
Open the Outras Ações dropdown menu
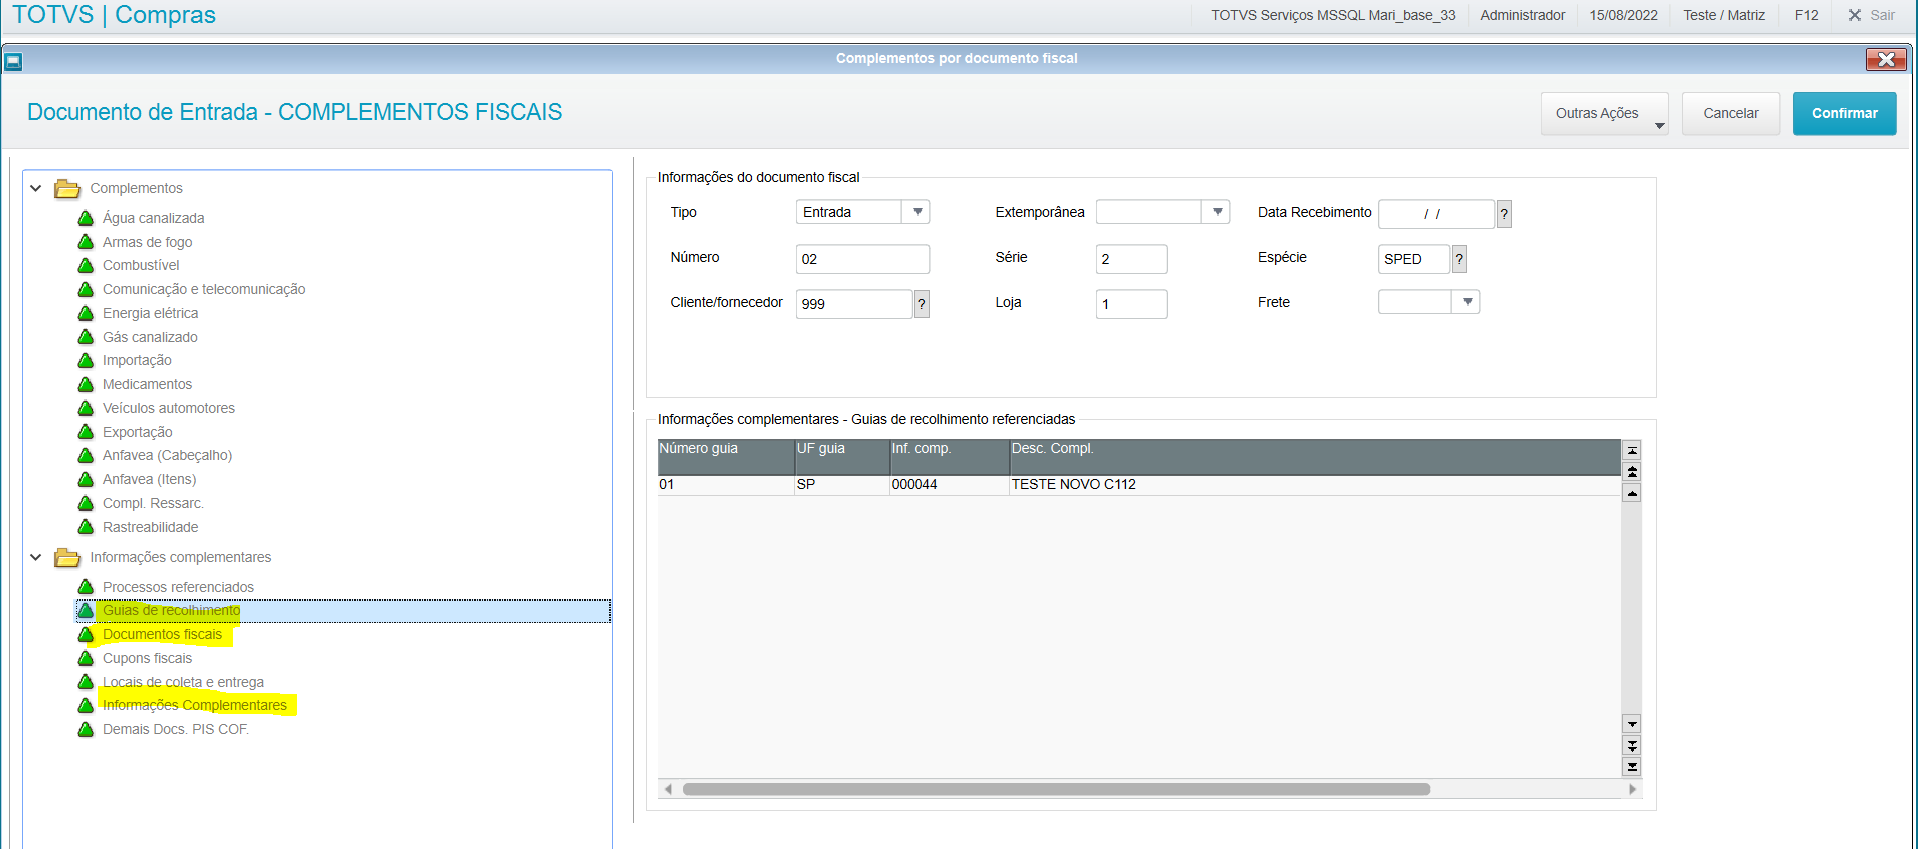pos(1604,114)
